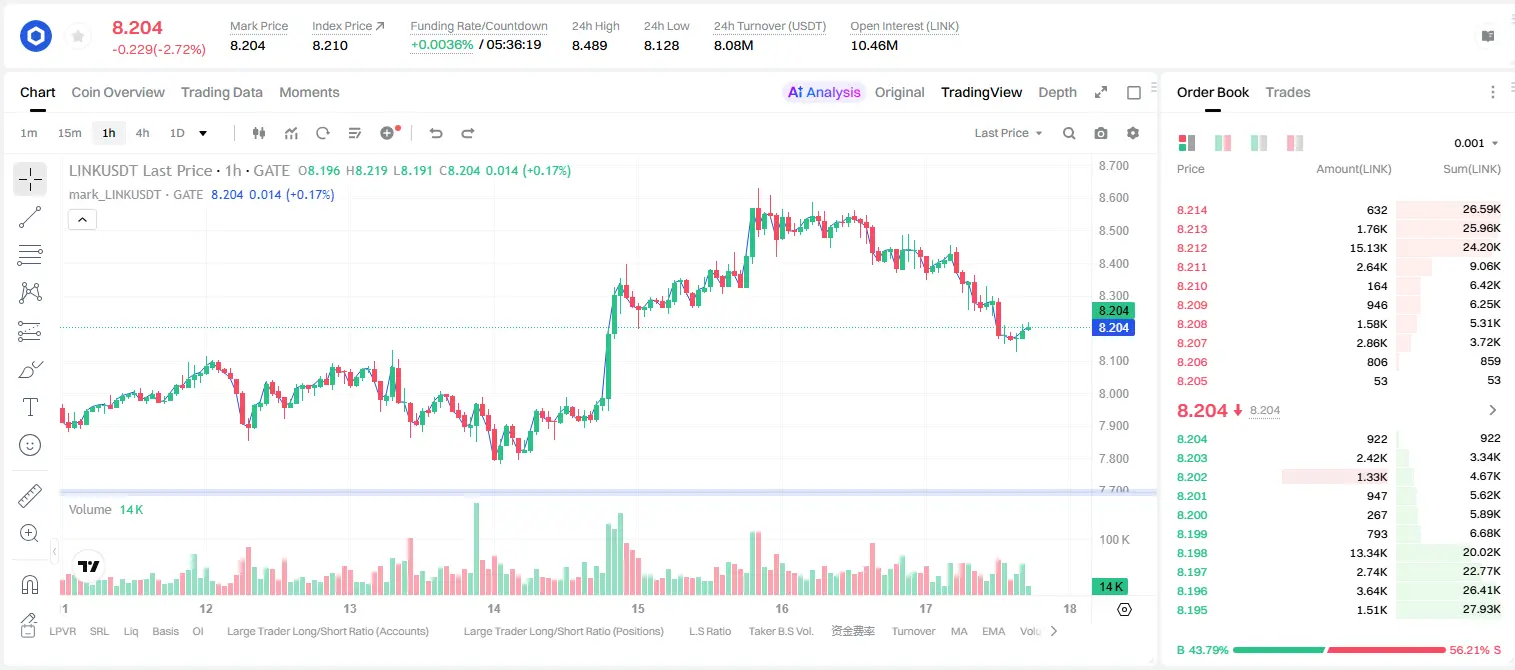Viewport: 1515px width, 670px height.
Task: Add LINK to favorites star
Action: pos(78,37)
